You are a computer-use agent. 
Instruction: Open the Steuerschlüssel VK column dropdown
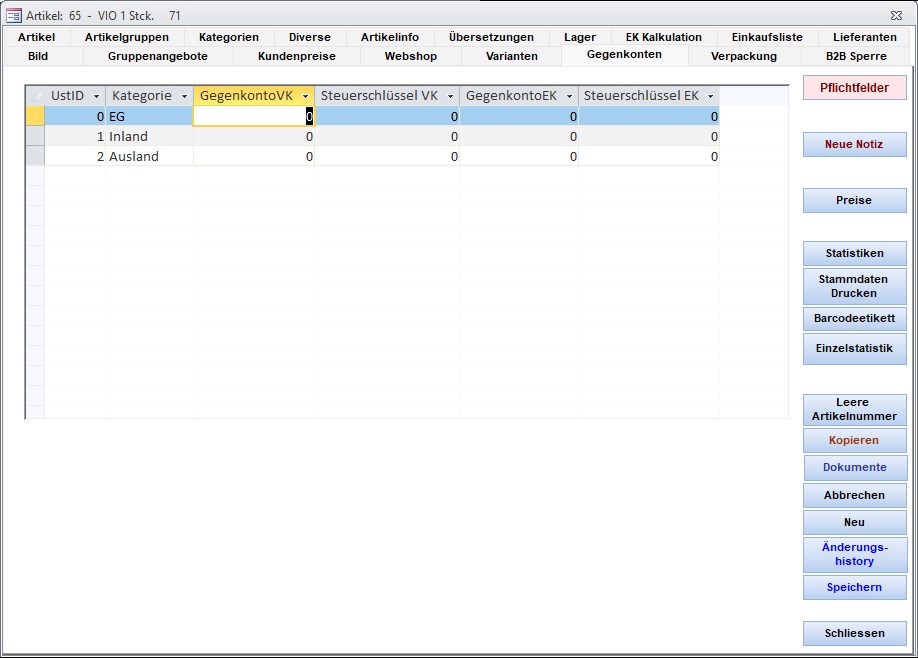[x=450, y=96]
